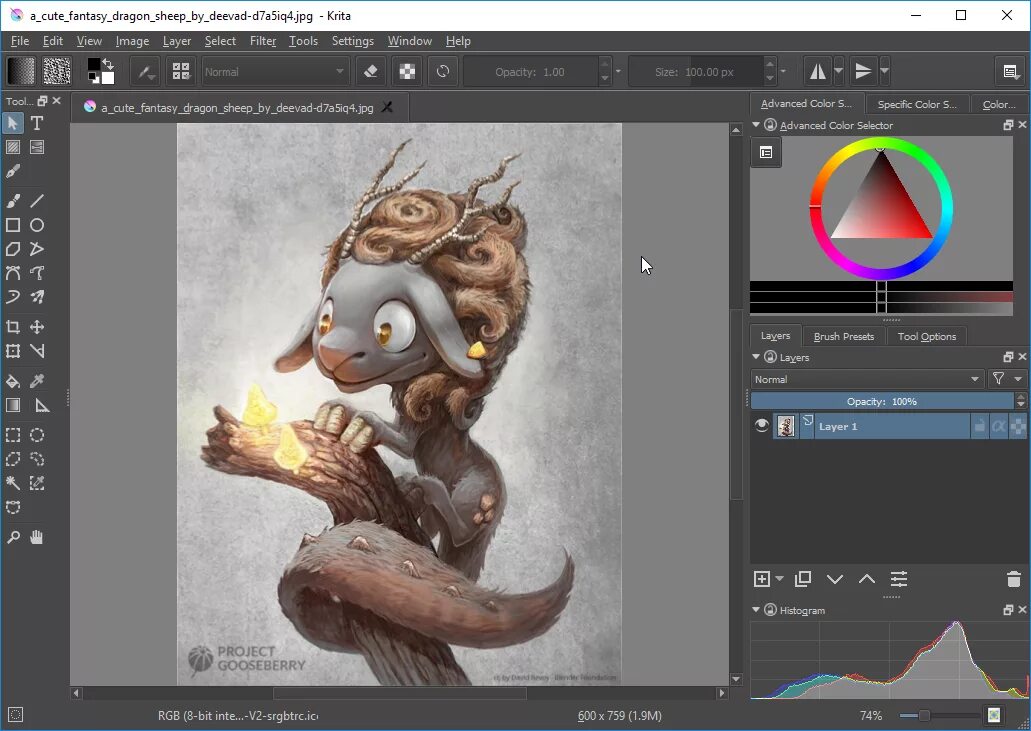Viewport: 1031px width, 731px height.
Task: Select the Polygon tool
Action: point(12,249)
